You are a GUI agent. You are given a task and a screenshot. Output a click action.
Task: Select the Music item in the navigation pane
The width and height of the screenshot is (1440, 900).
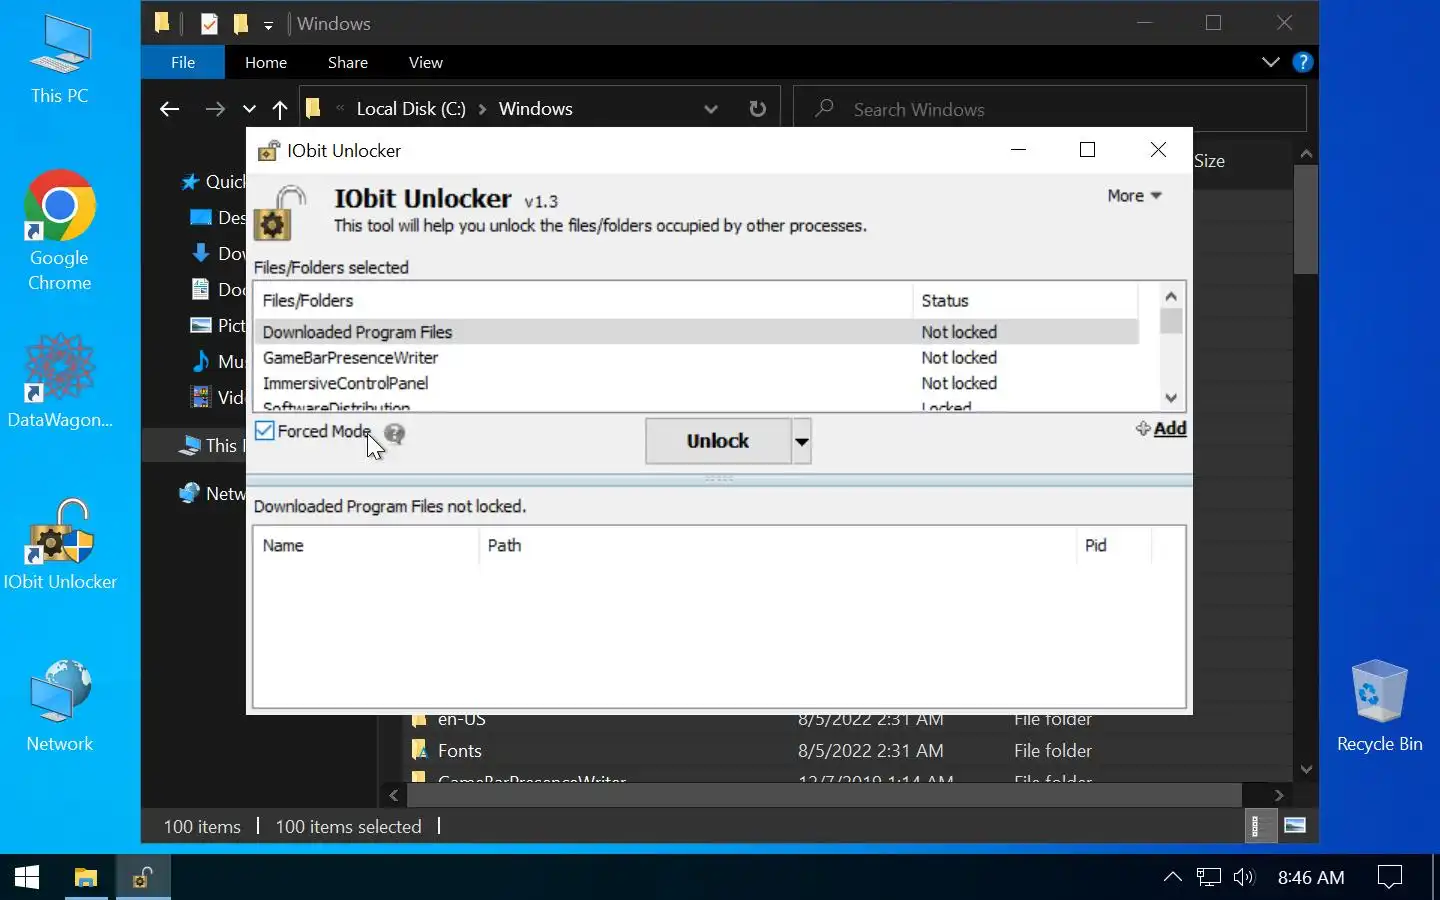pos(217,362)
